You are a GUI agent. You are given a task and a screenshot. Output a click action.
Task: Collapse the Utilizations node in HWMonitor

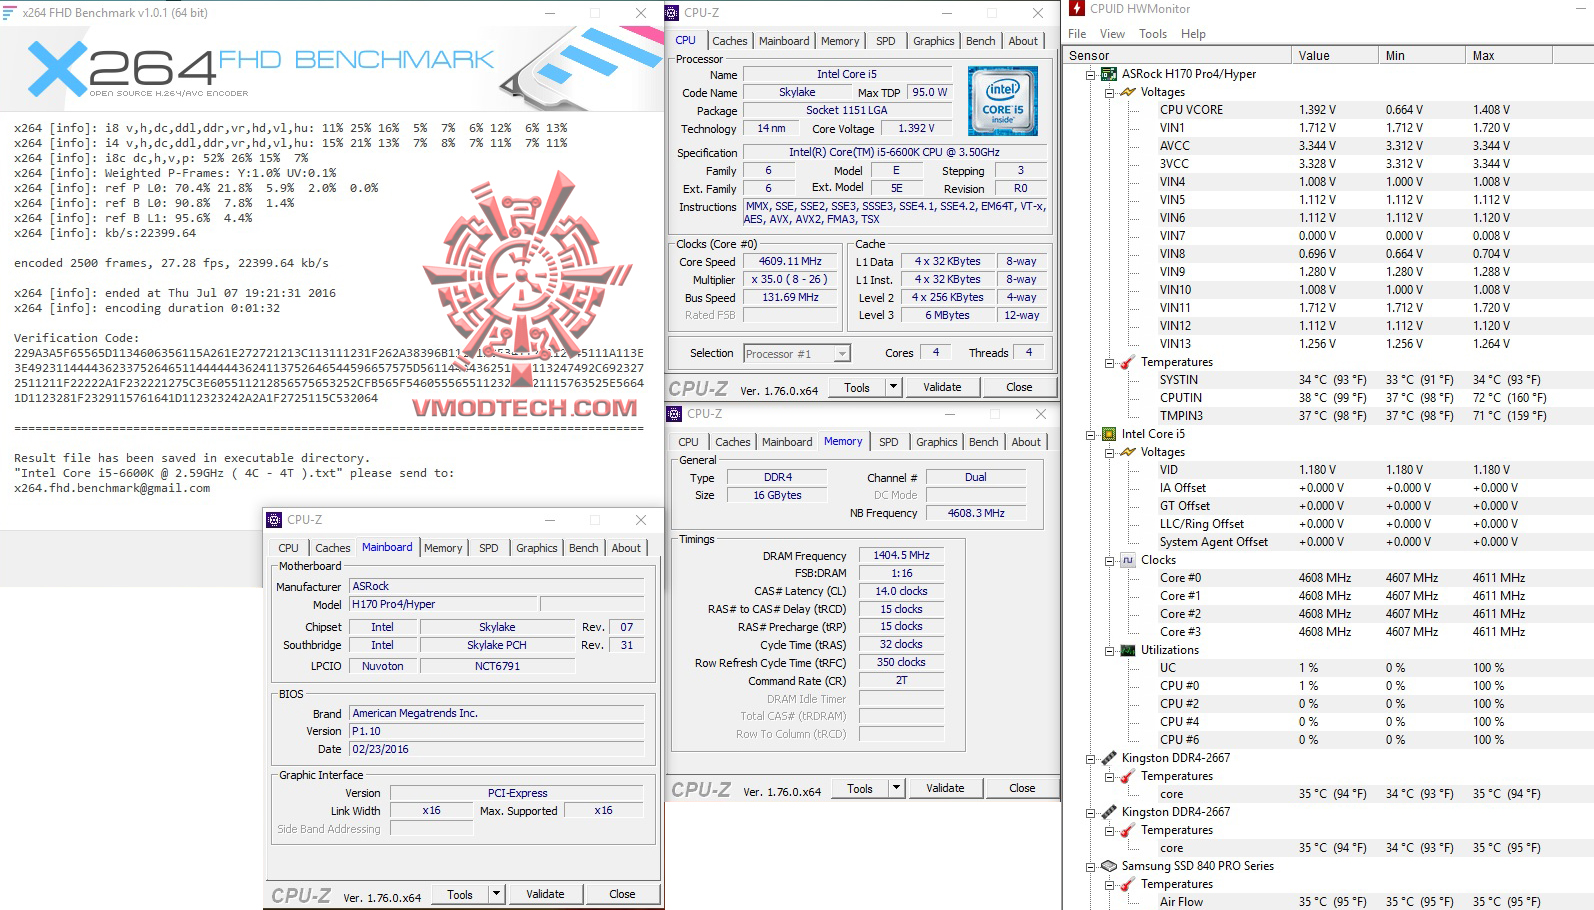coord(1110,650)
